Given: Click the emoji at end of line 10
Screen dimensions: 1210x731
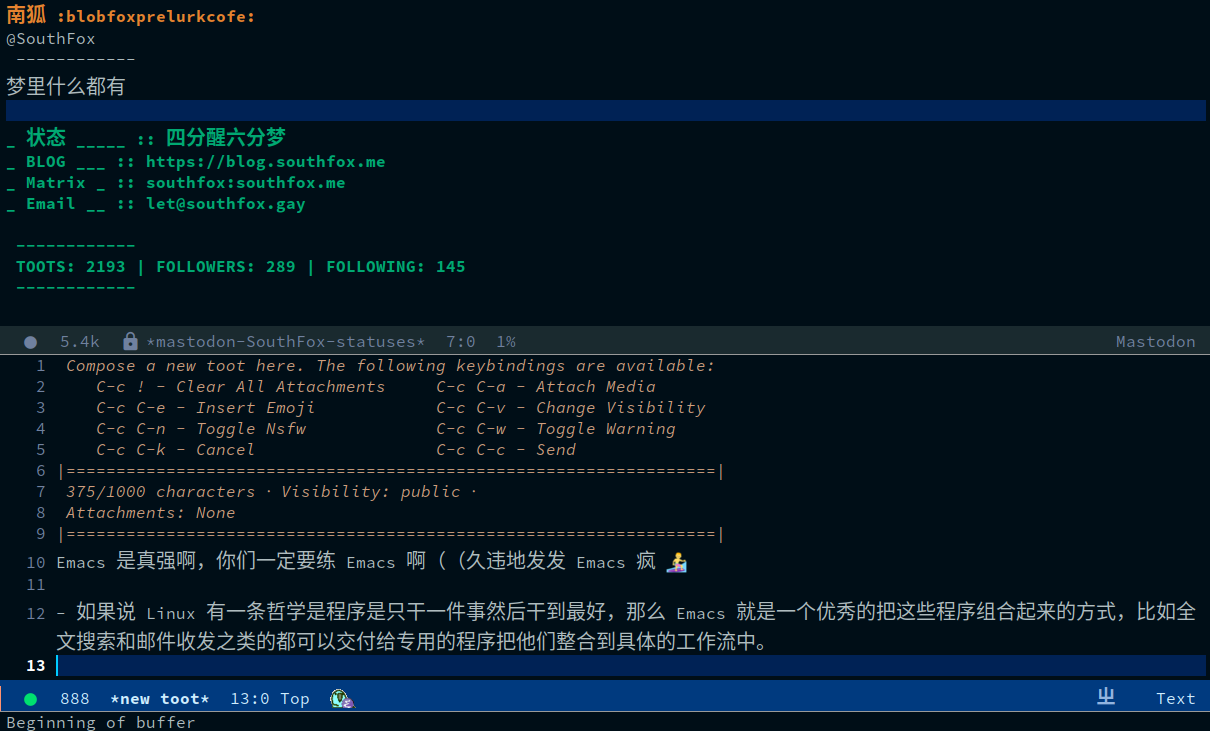Looking at the screenshot, I should coord(677,562).
